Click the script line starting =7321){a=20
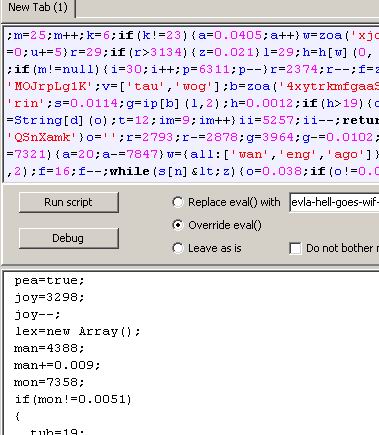The image size is (379, 435). click(193, 154)
